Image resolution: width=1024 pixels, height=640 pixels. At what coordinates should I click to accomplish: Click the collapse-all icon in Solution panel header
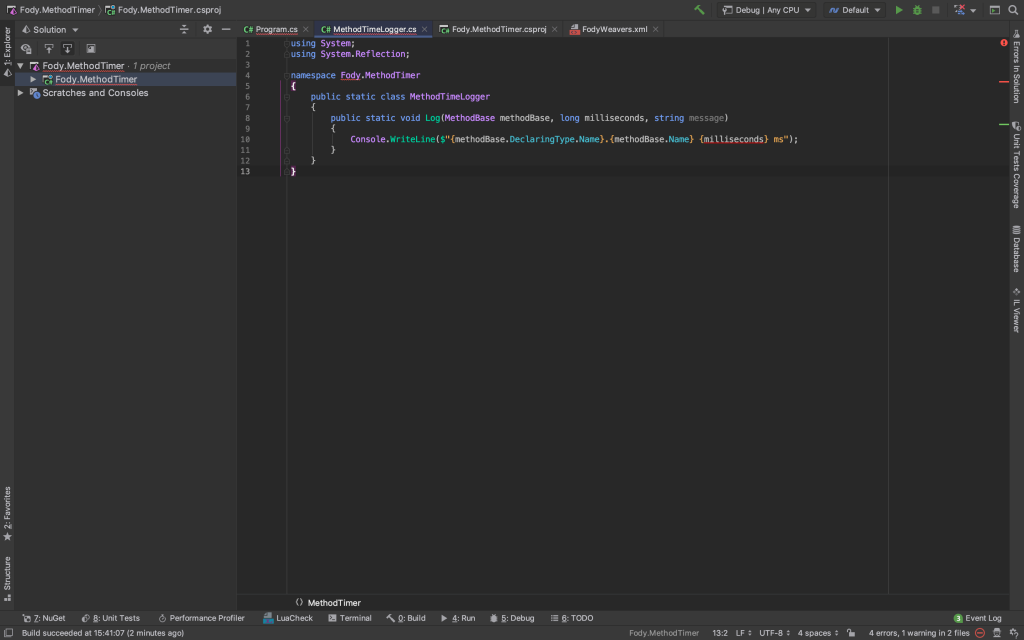click(x=184, y=29)
